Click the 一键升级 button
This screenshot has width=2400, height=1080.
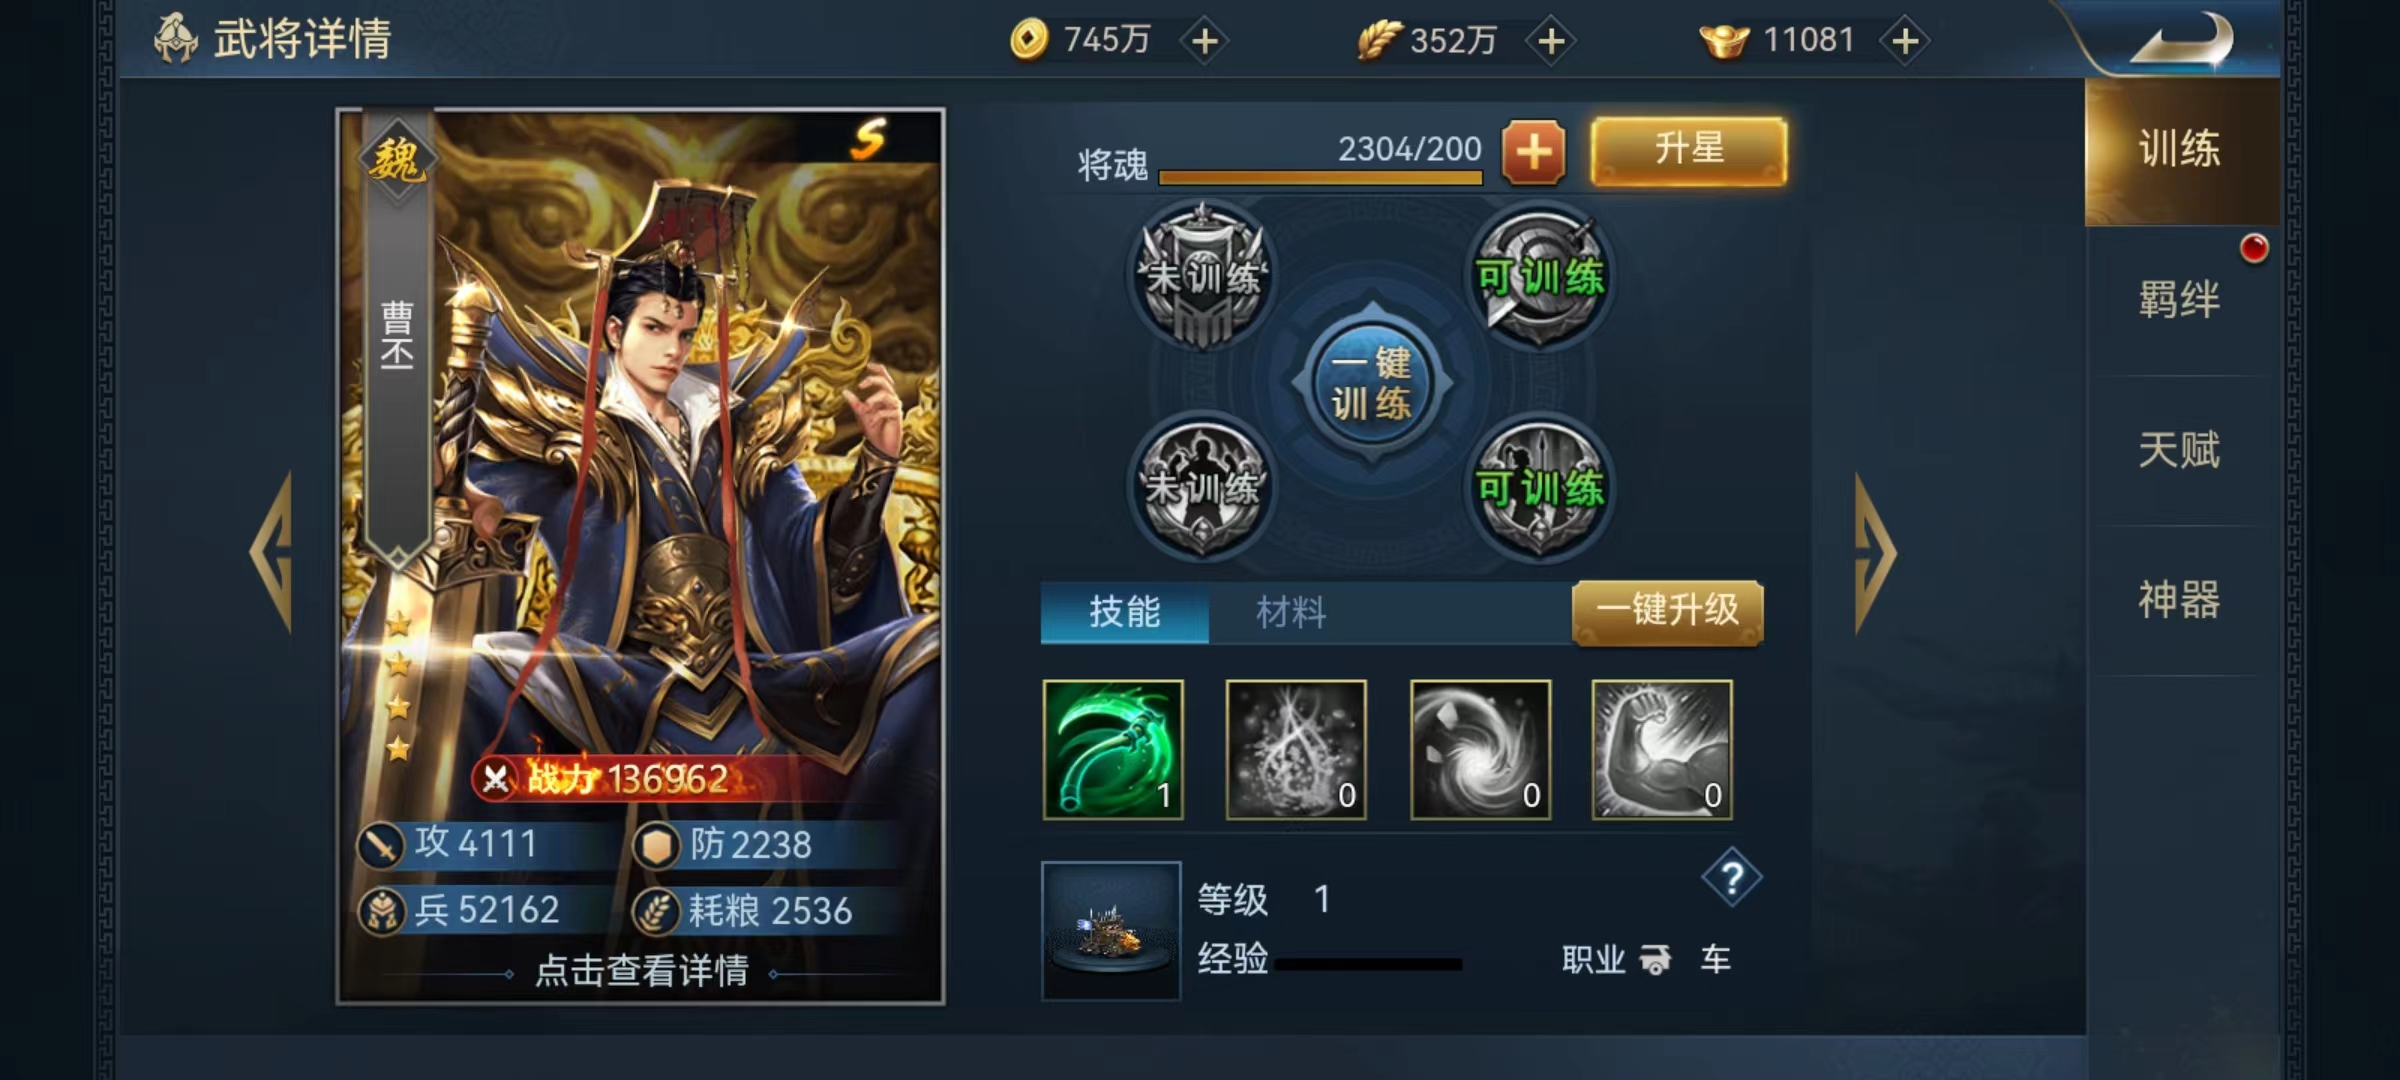click(x=1668, y=611)
